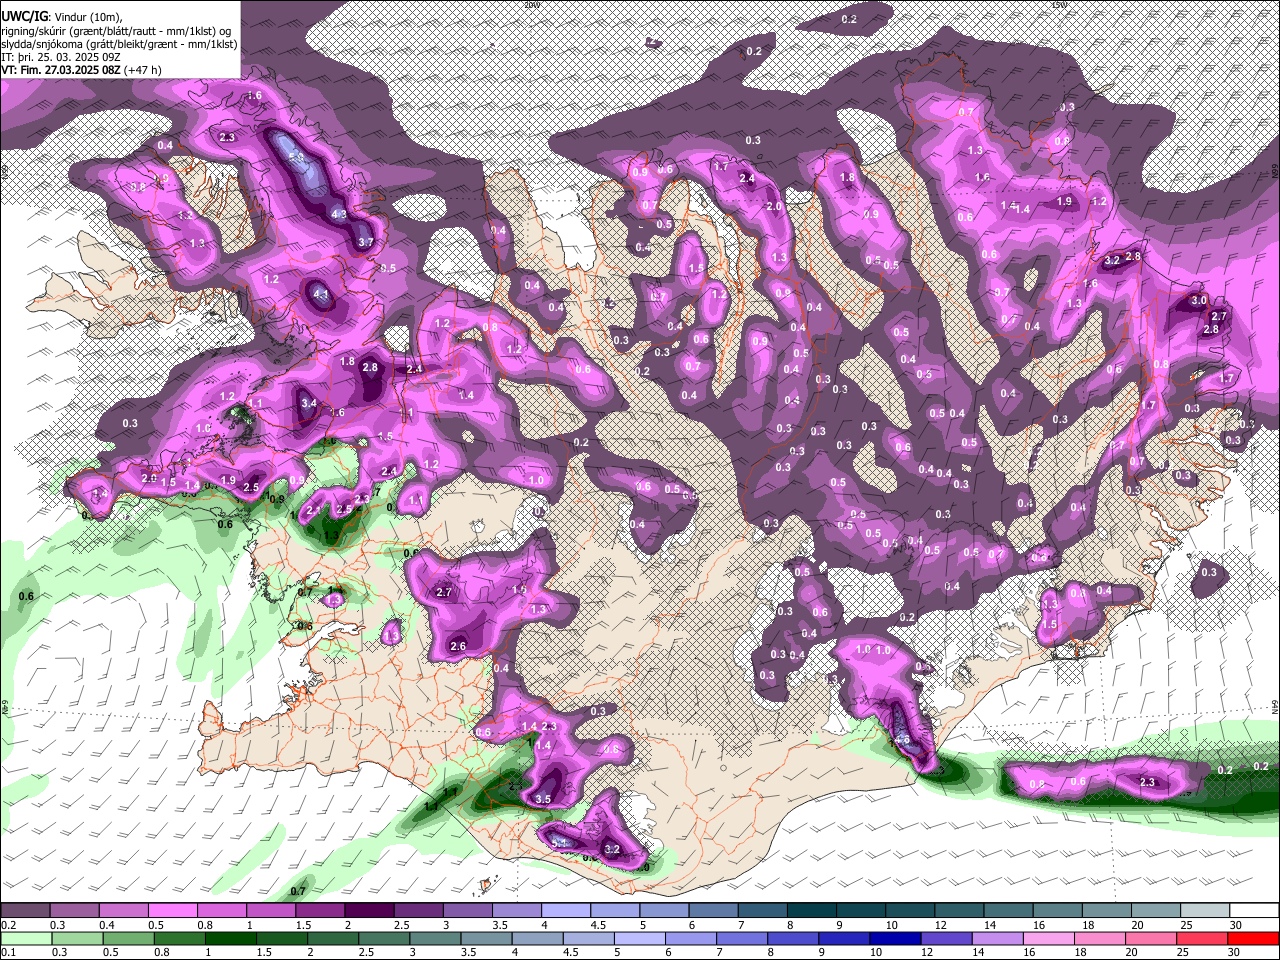Click the 20 label in the lower legend row
The image size is (1280, 960).
pyautogui.click(x=1132, y=952)
